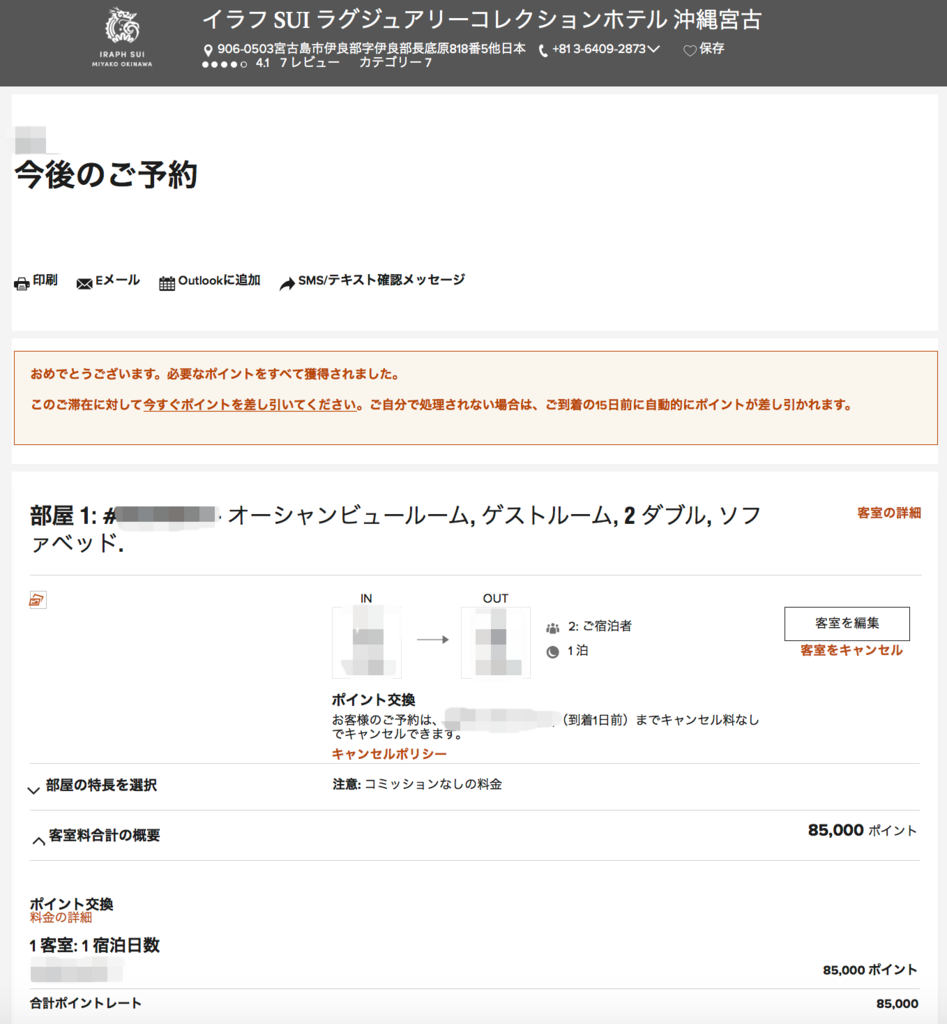Click 1客室: 1宿泊日数 text
The image size is (947, 1024).
tap(95, 946)
